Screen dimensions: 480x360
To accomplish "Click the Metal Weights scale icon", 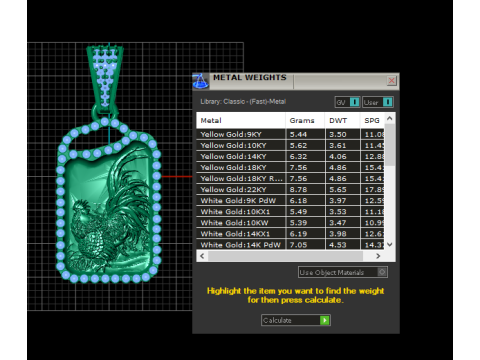I will coord(201,81).
